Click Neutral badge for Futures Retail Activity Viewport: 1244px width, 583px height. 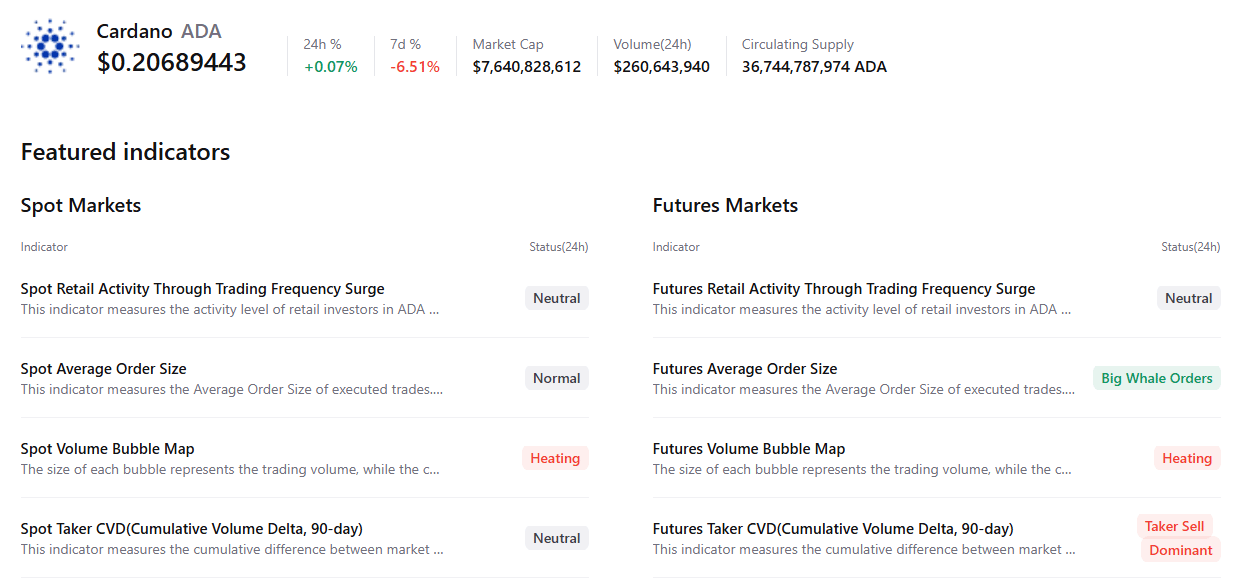[1189, 298]
